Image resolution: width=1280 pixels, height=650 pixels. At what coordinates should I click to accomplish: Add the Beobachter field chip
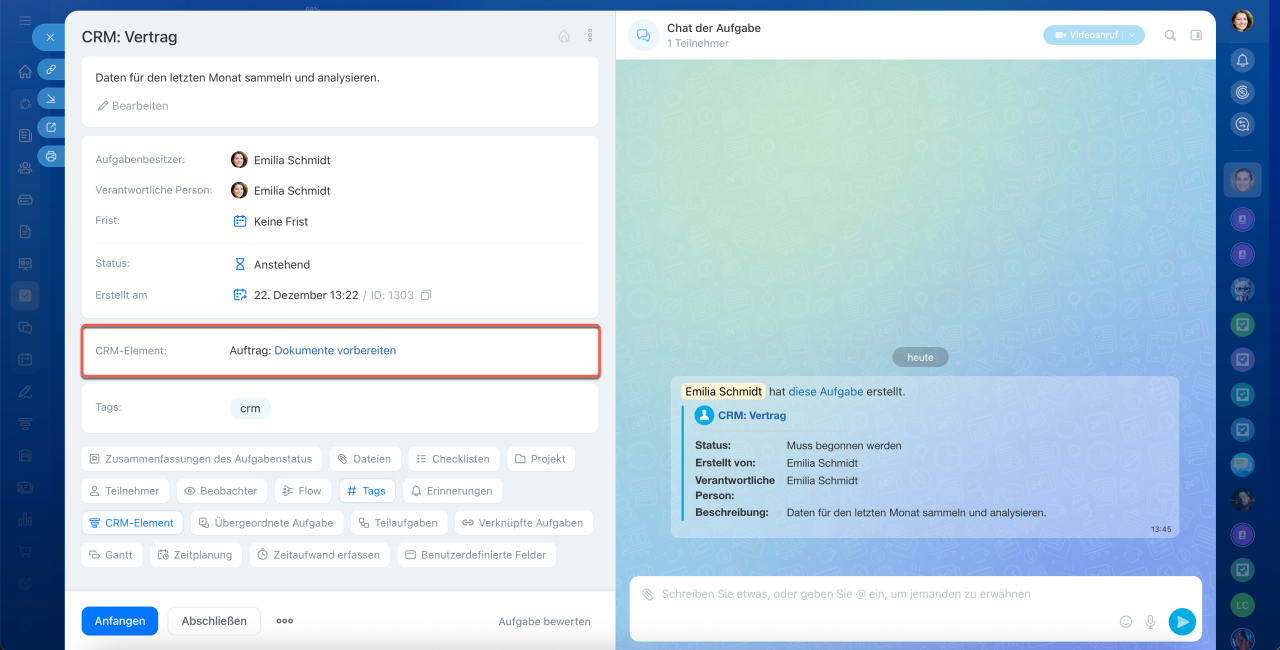click(x=222, y=491)
